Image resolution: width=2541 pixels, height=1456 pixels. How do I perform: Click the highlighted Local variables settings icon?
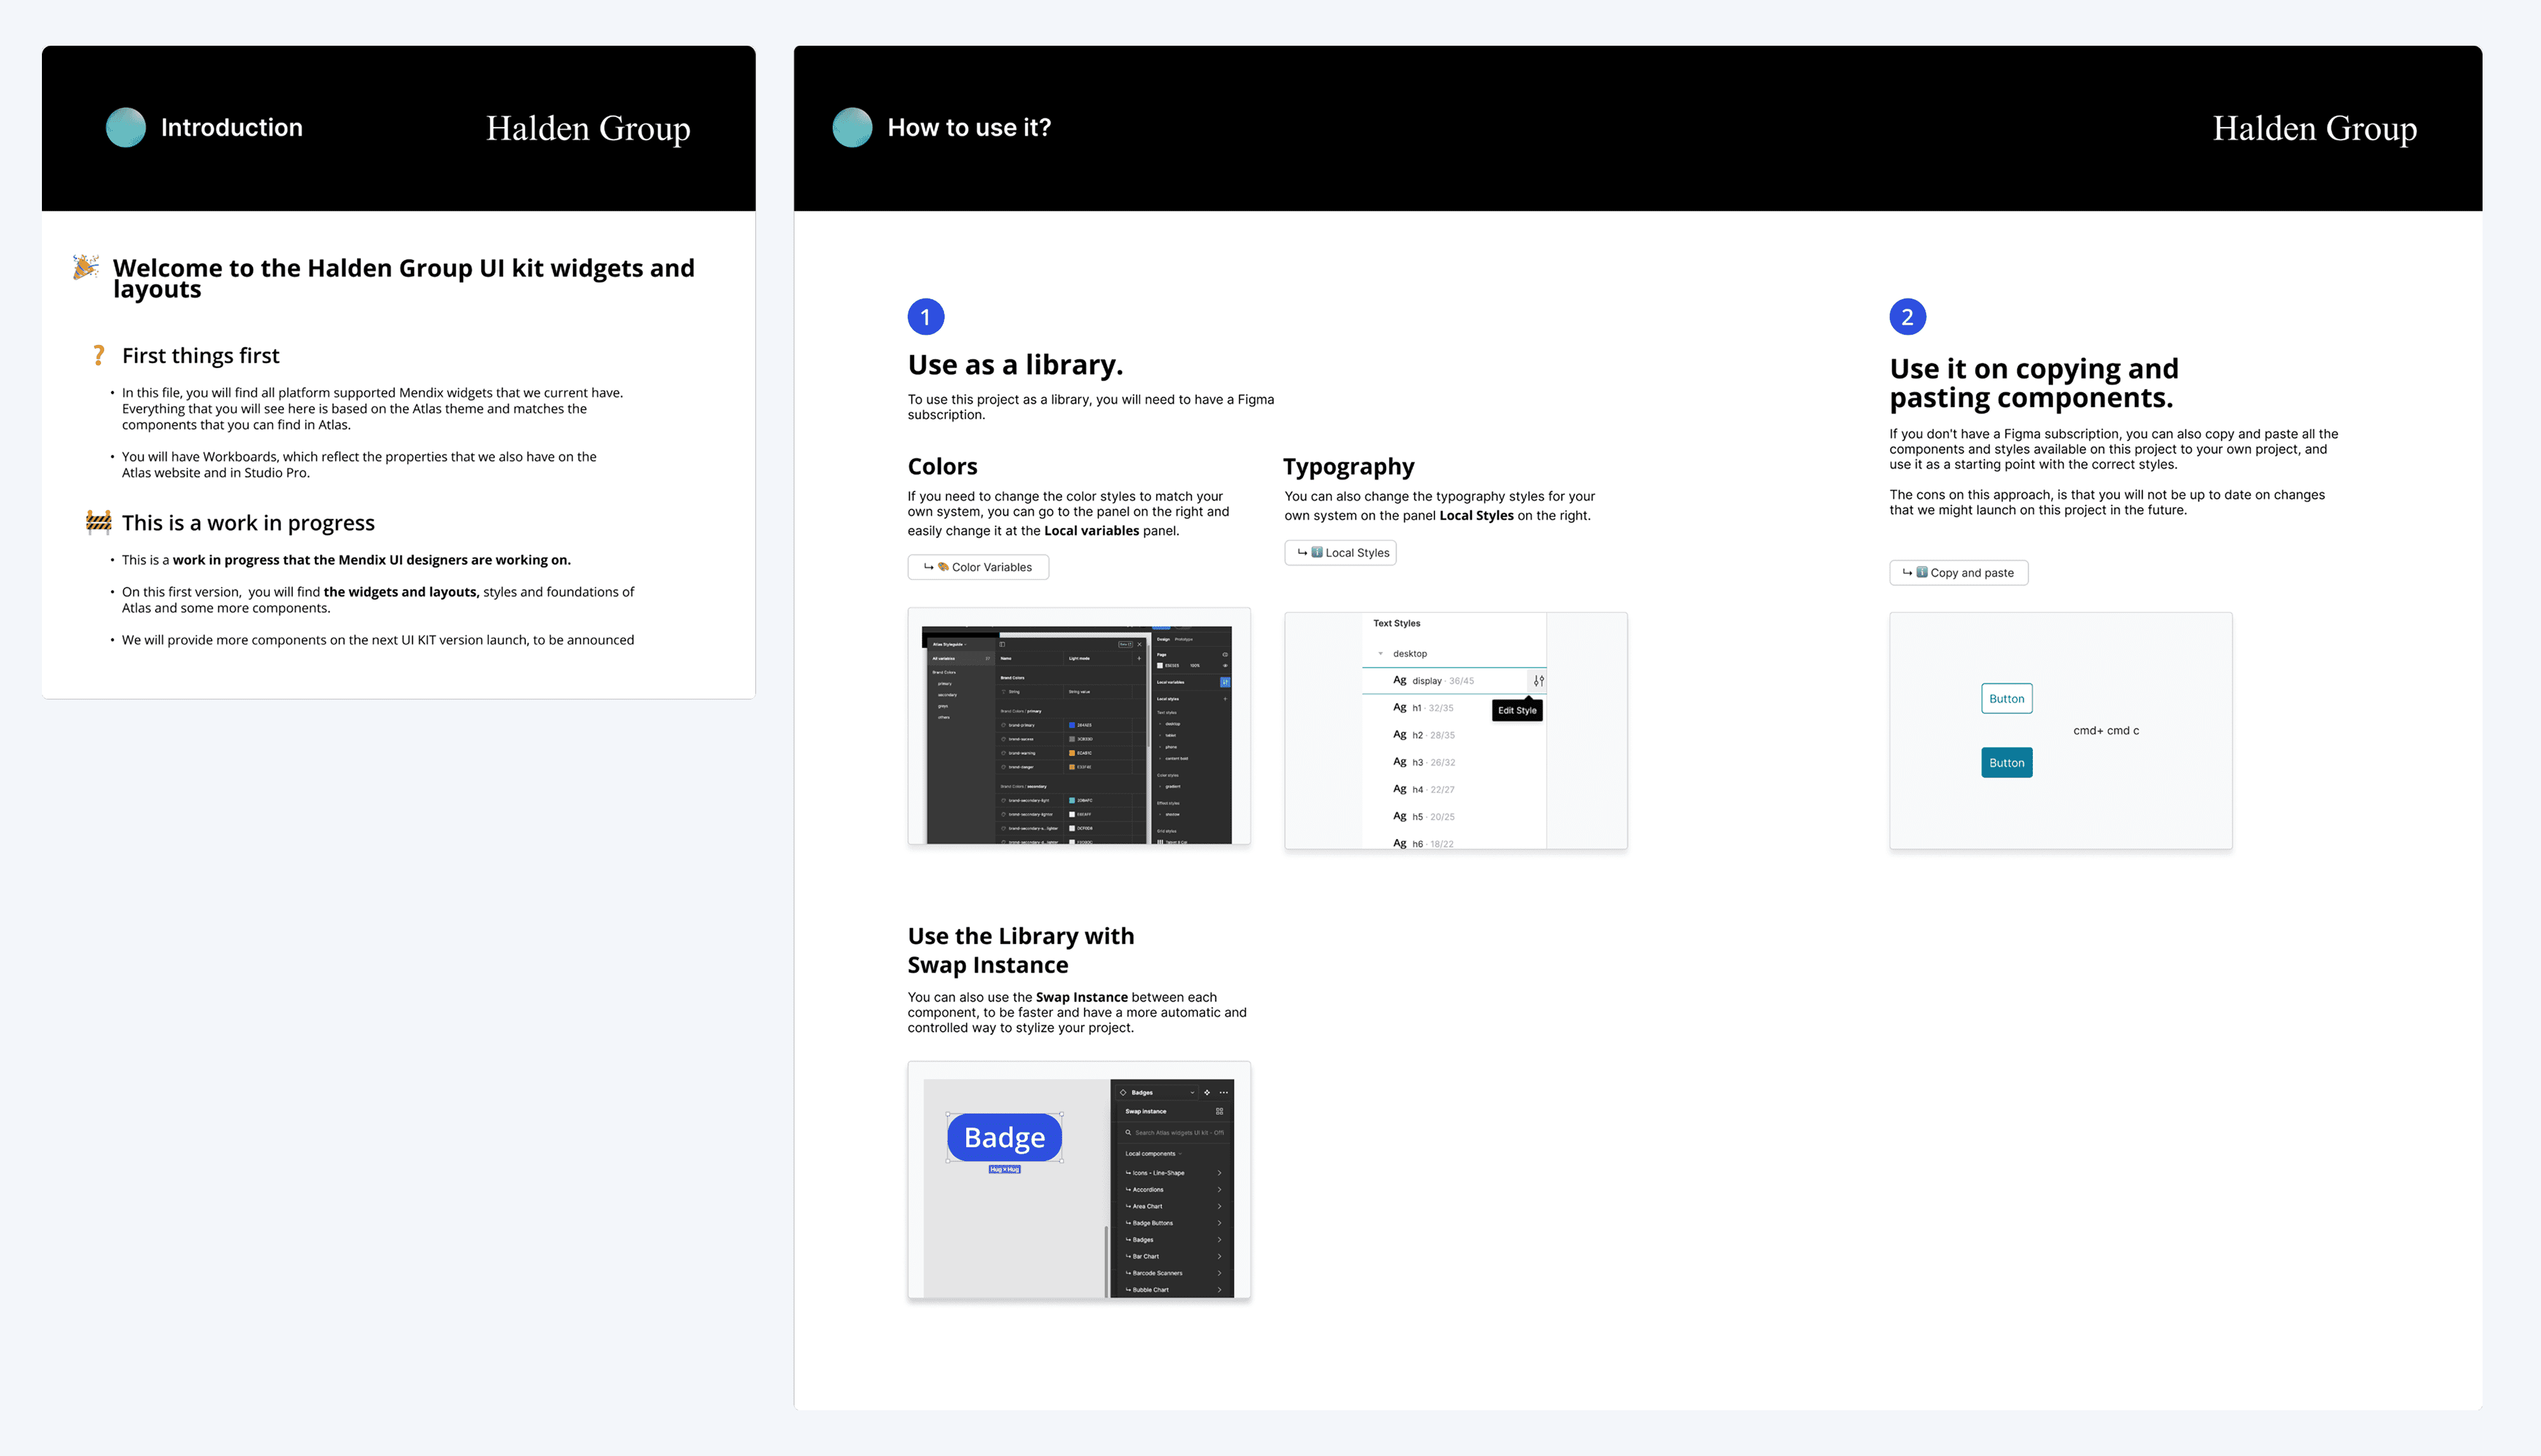pos(1226,683)
